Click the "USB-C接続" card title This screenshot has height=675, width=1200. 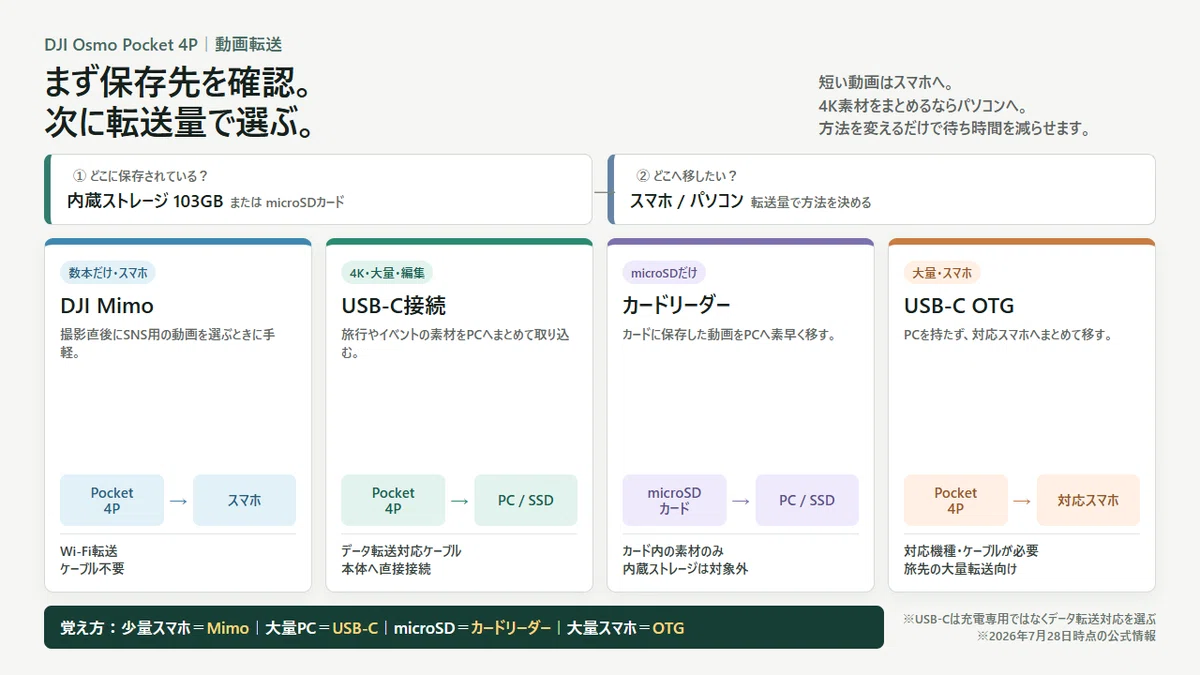[393, 306]
